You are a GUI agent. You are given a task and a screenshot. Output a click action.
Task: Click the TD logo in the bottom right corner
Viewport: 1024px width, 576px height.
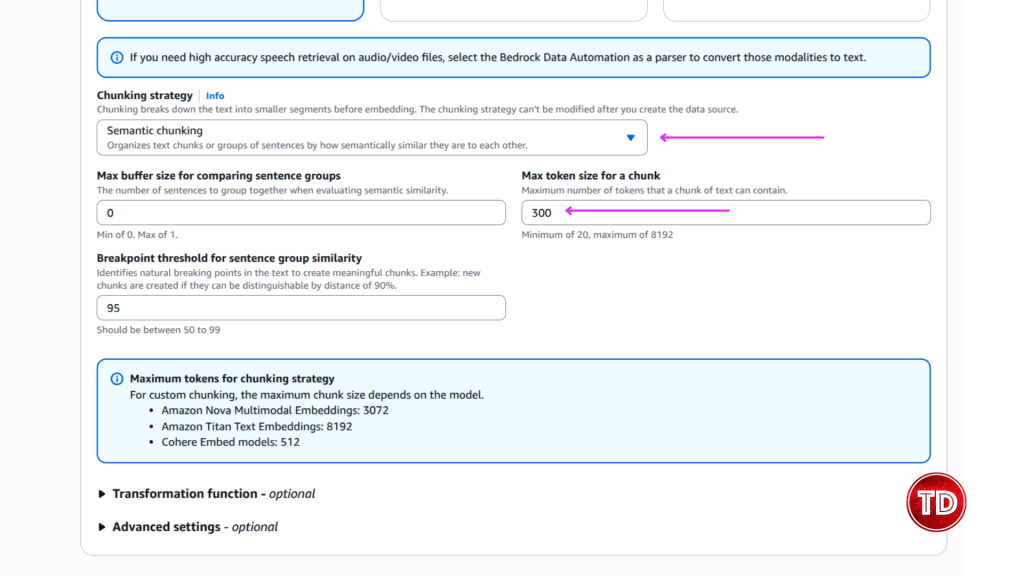[936, 502]
